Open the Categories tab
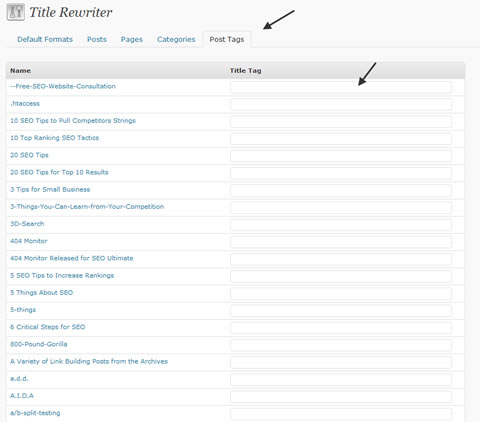Image resolution: width=480 pixels, height=422 pixels. [176, 39]
